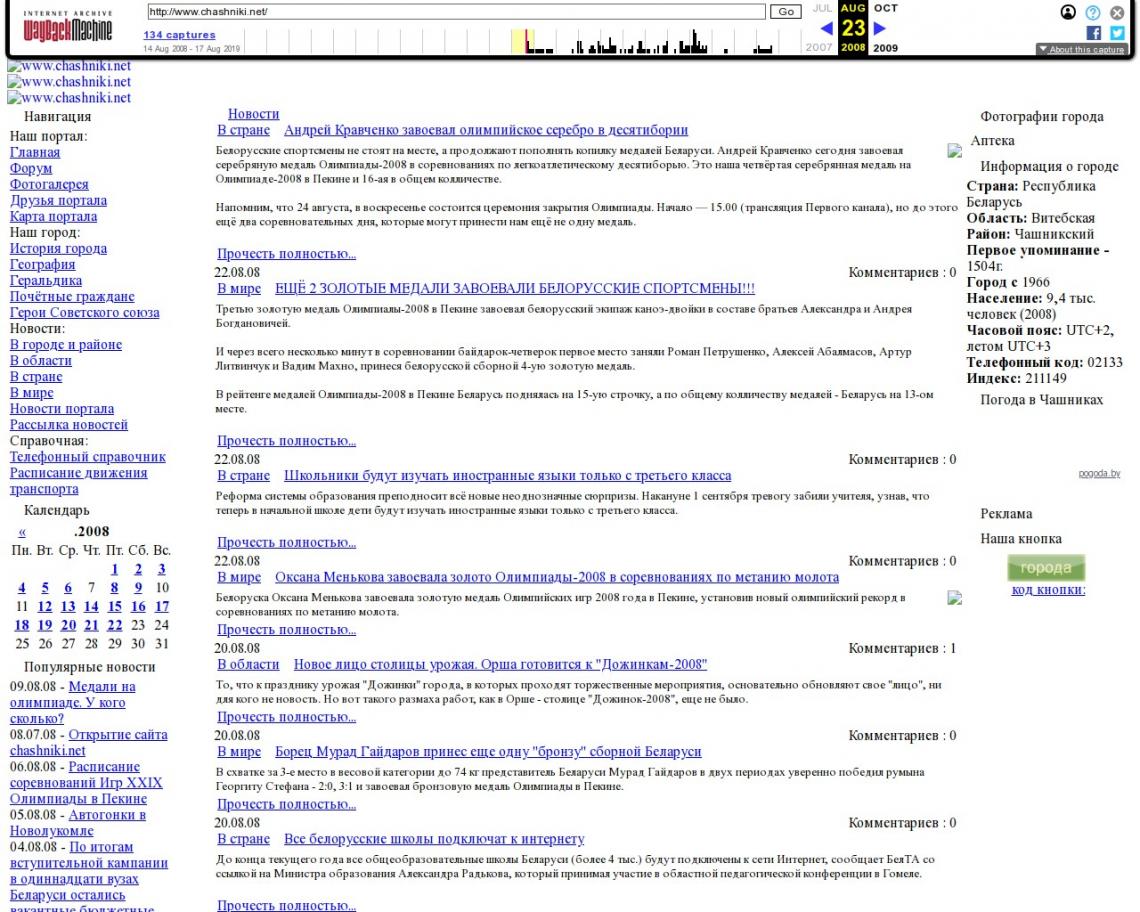Open article 'ЕЩЁ 2 ЗОЛОТЫЕ МЕДАЛИ ЗАВОЕВАЛИ'

pos(515,288)
